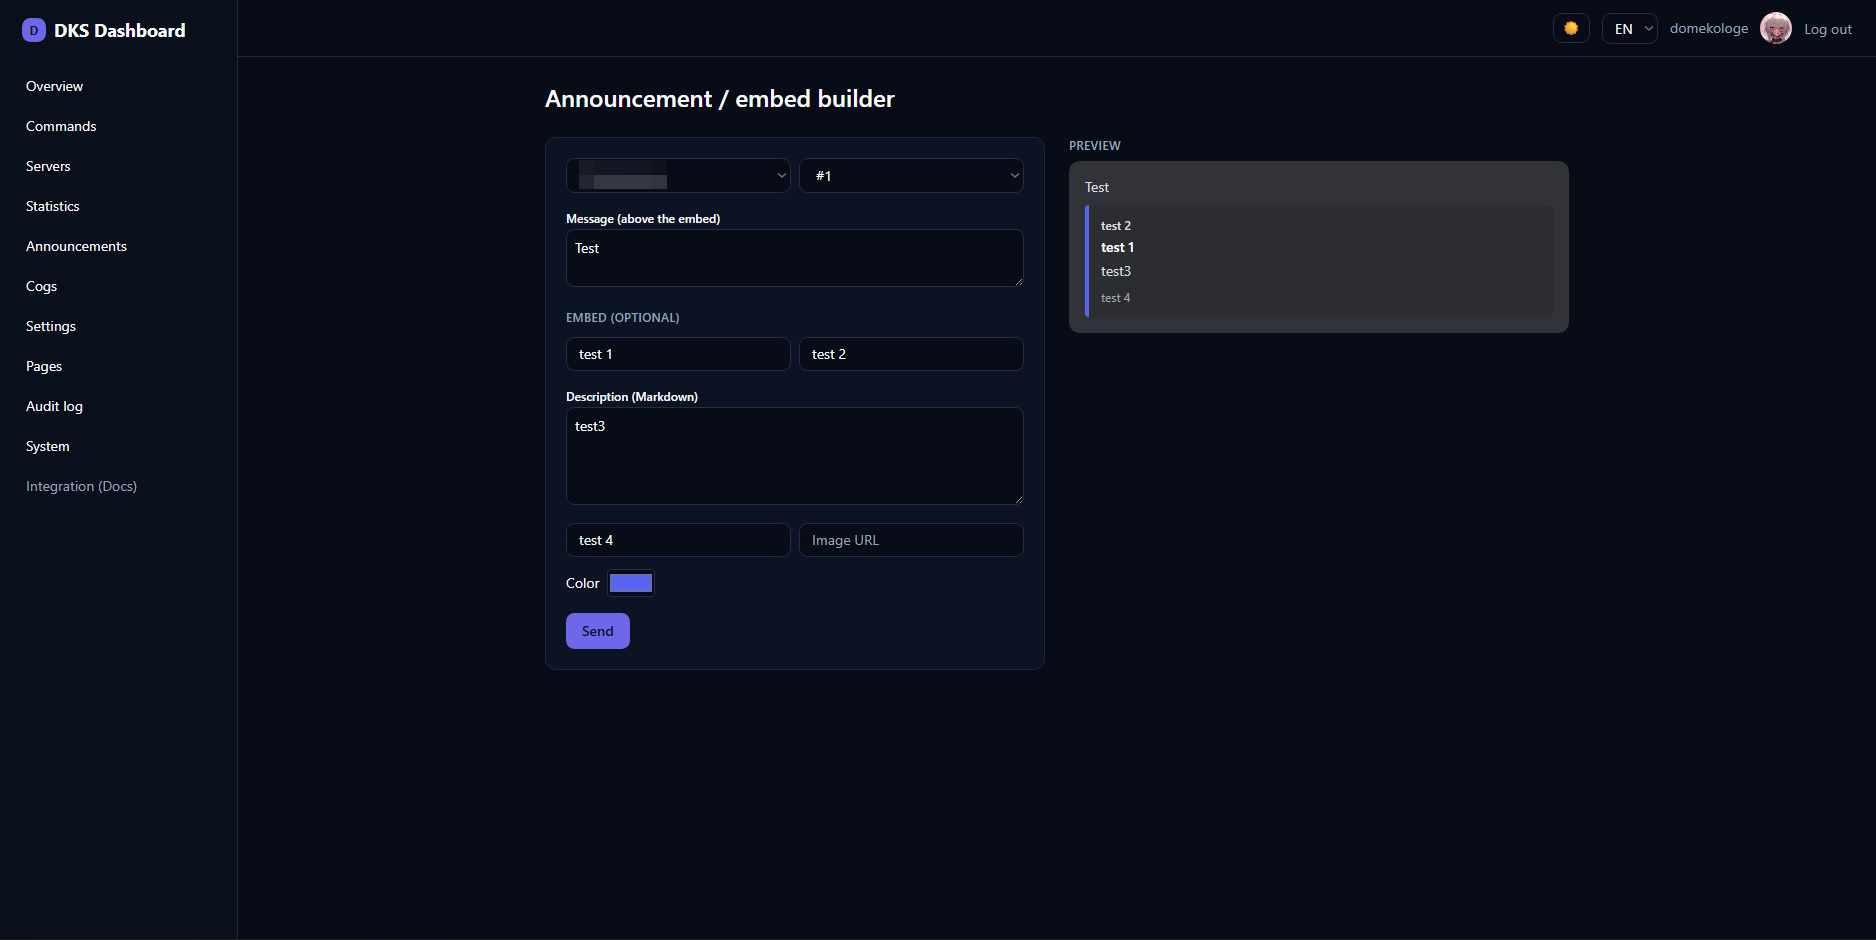
Task: Focus the Image URL field
Action: (x=911, y=540)
